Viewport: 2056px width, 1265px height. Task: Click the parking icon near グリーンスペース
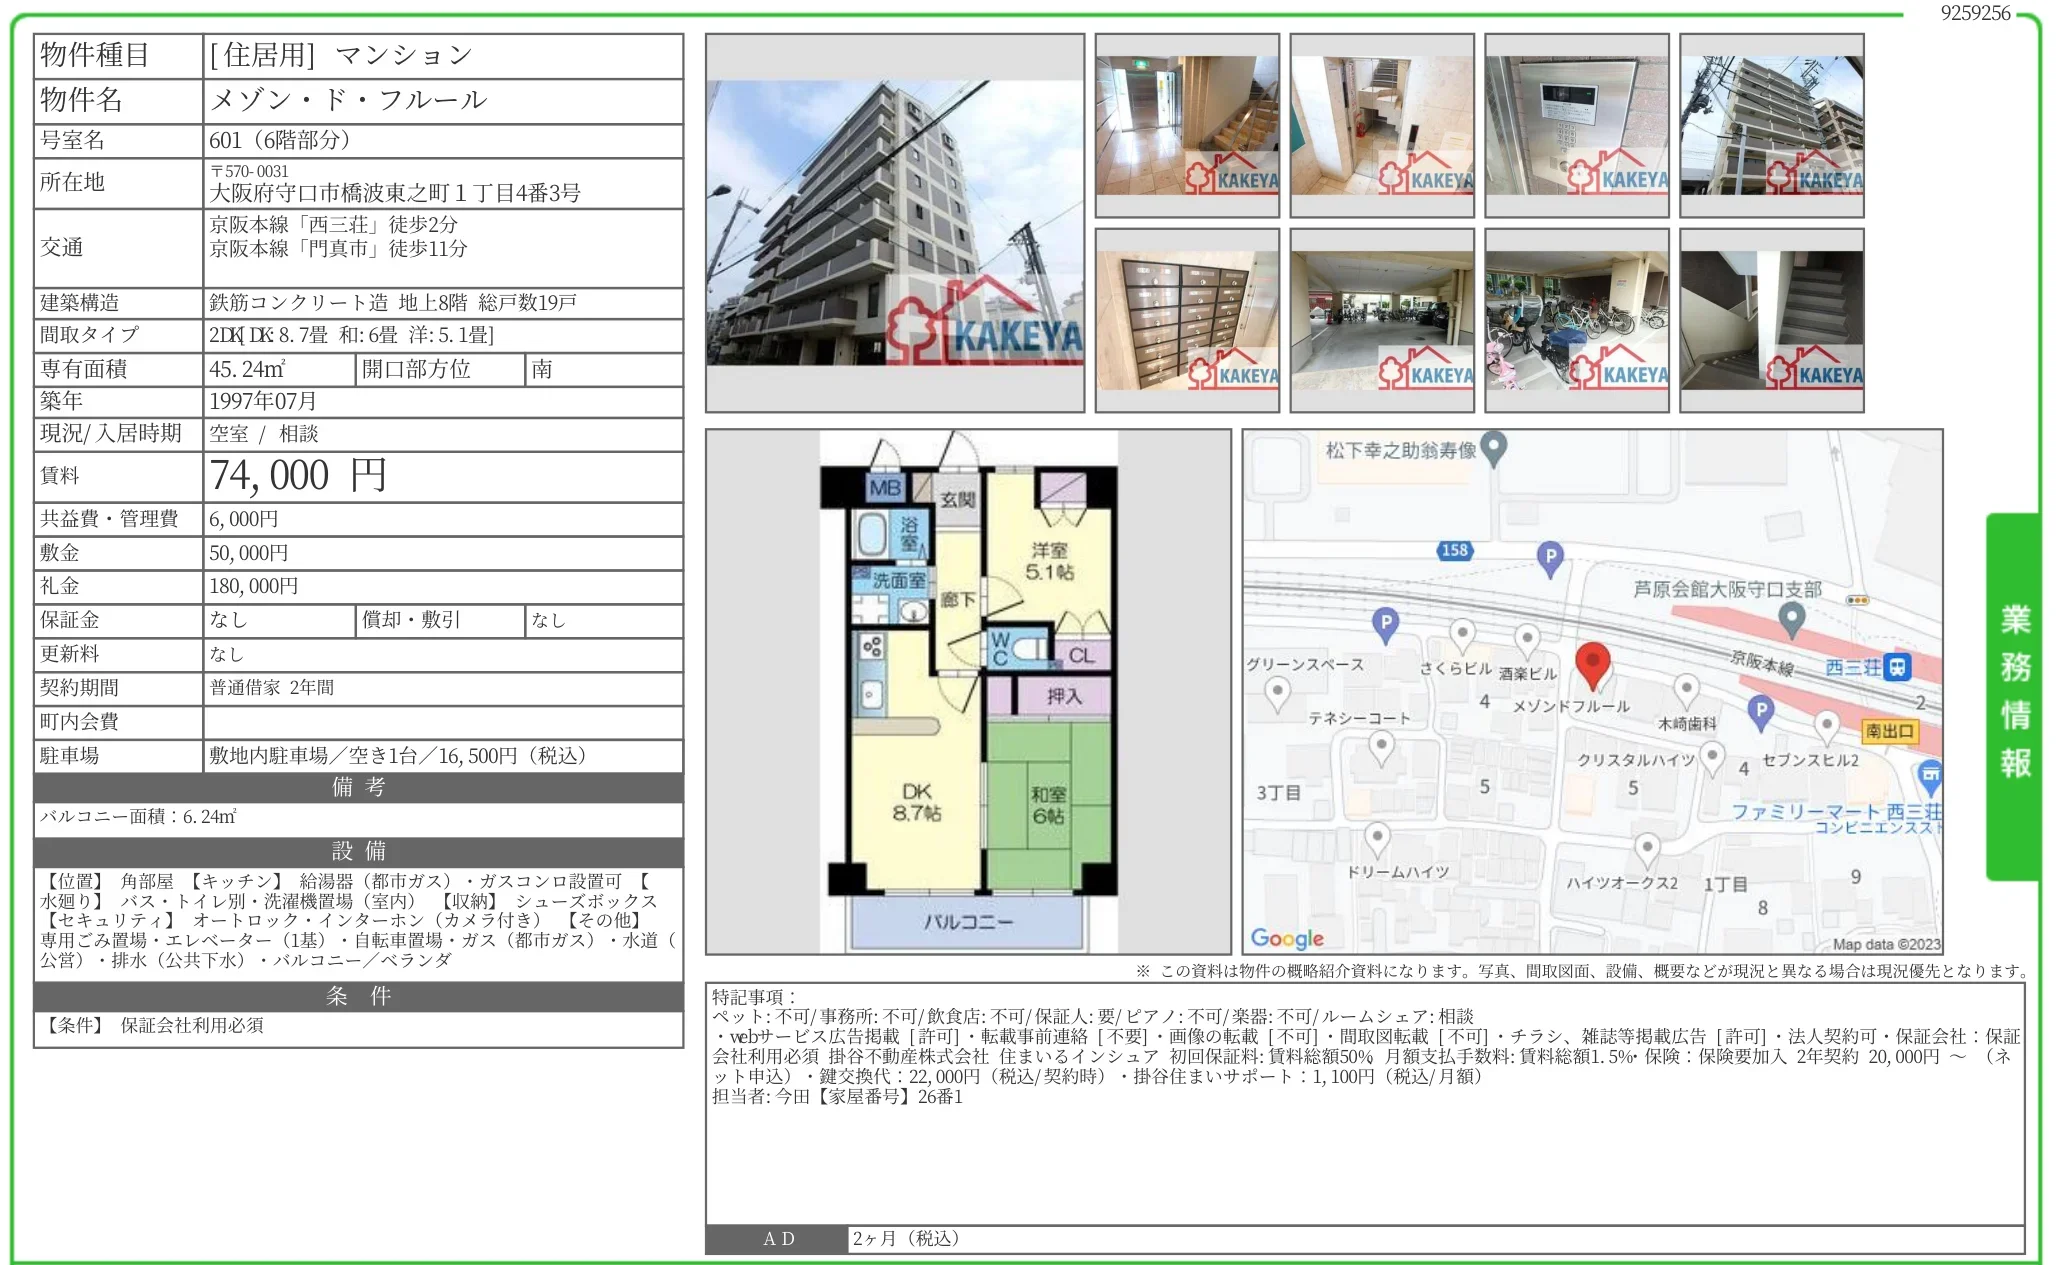point(1385,624)
